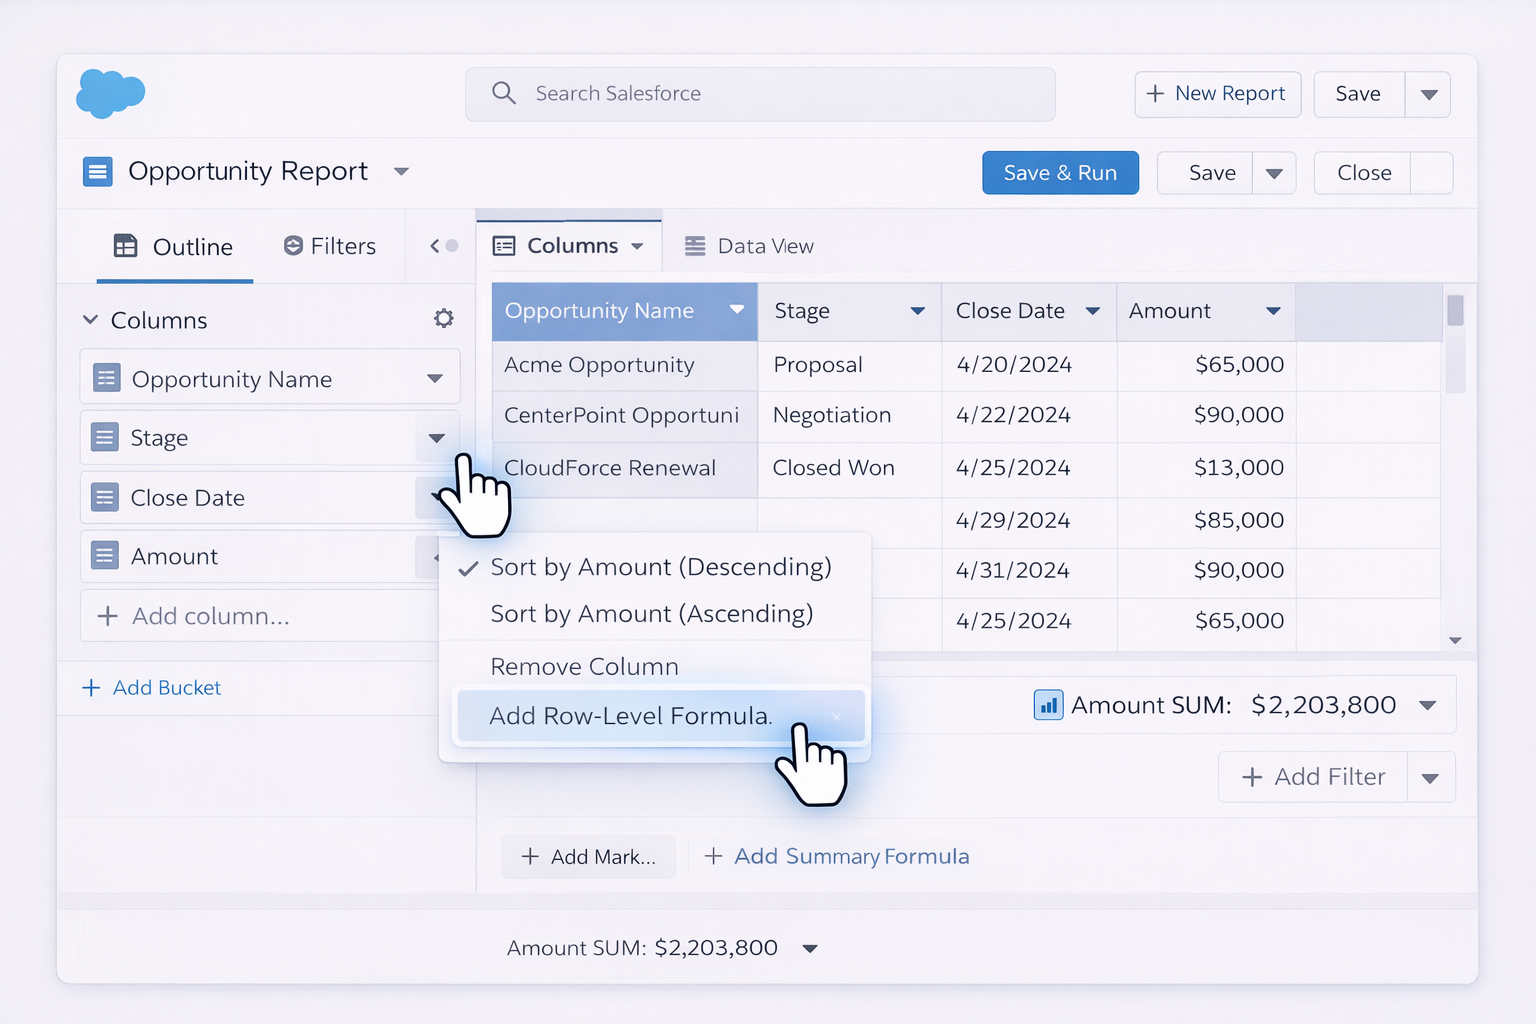Click the Amount SUM chart icon

tap(1048, 705)
